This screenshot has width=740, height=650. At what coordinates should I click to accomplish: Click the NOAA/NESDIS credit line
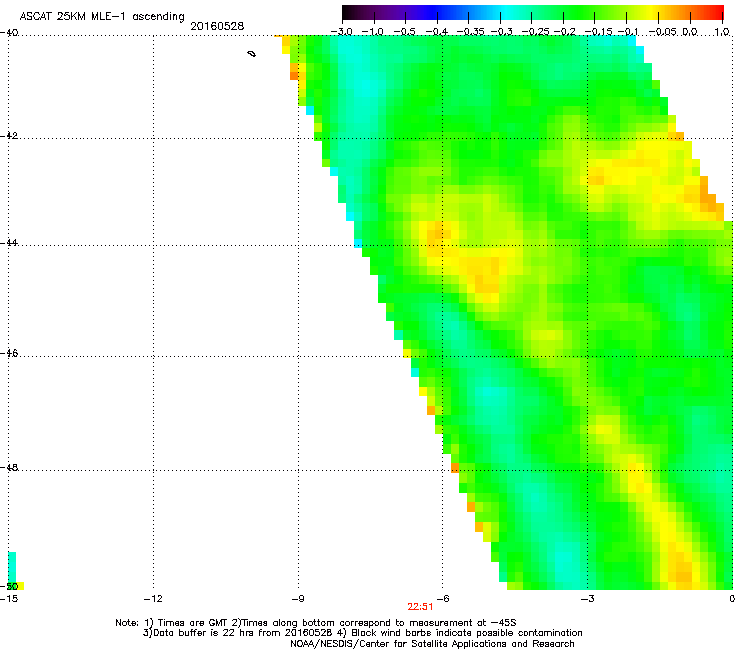point(432,644)
